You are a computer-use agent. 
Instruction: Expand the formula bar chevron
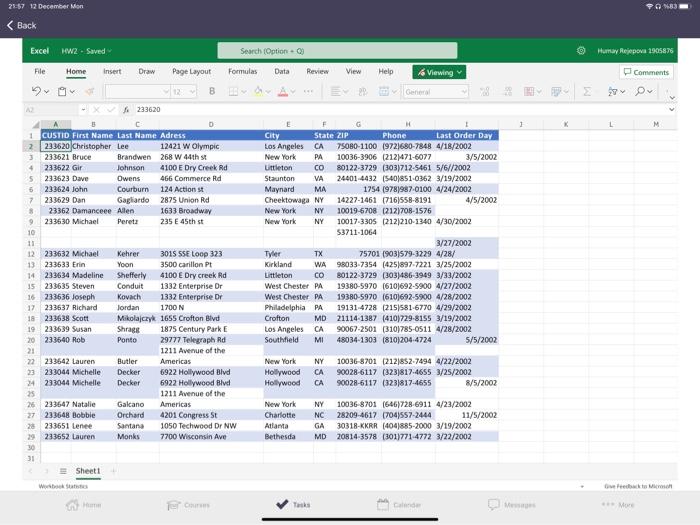671,109
